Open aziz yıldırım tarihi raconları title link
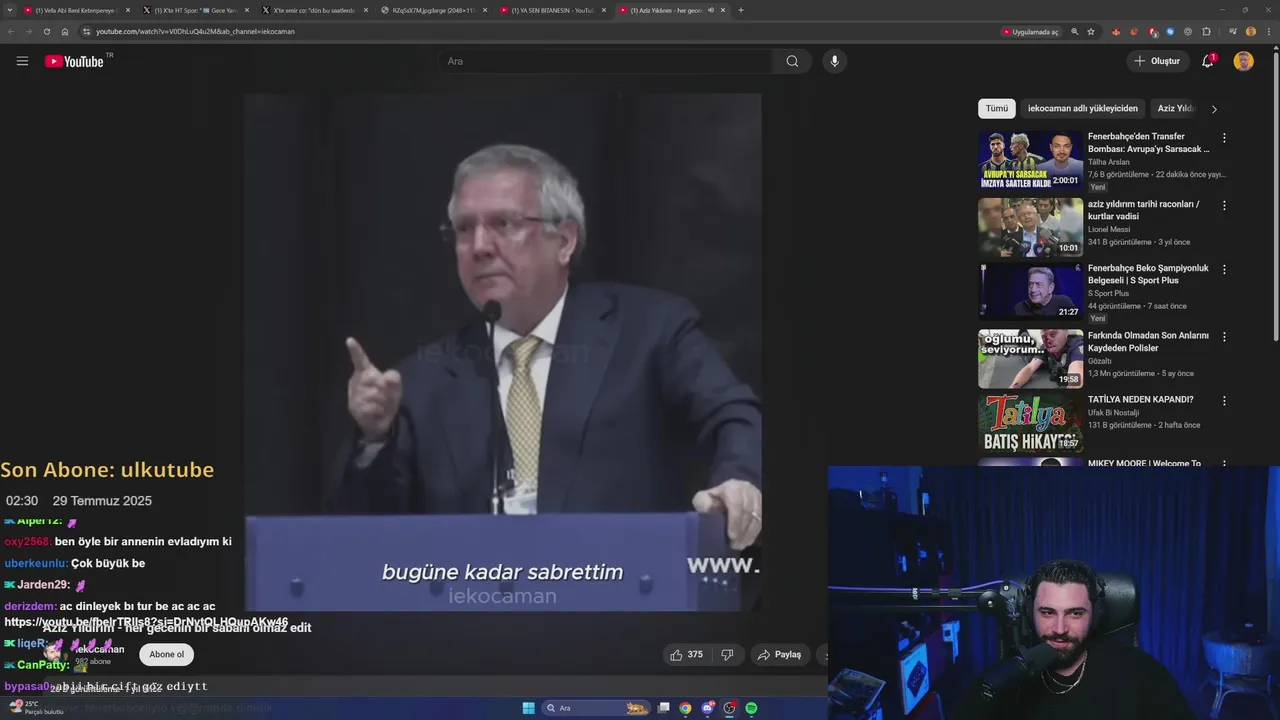 [x=1144, y=210]
